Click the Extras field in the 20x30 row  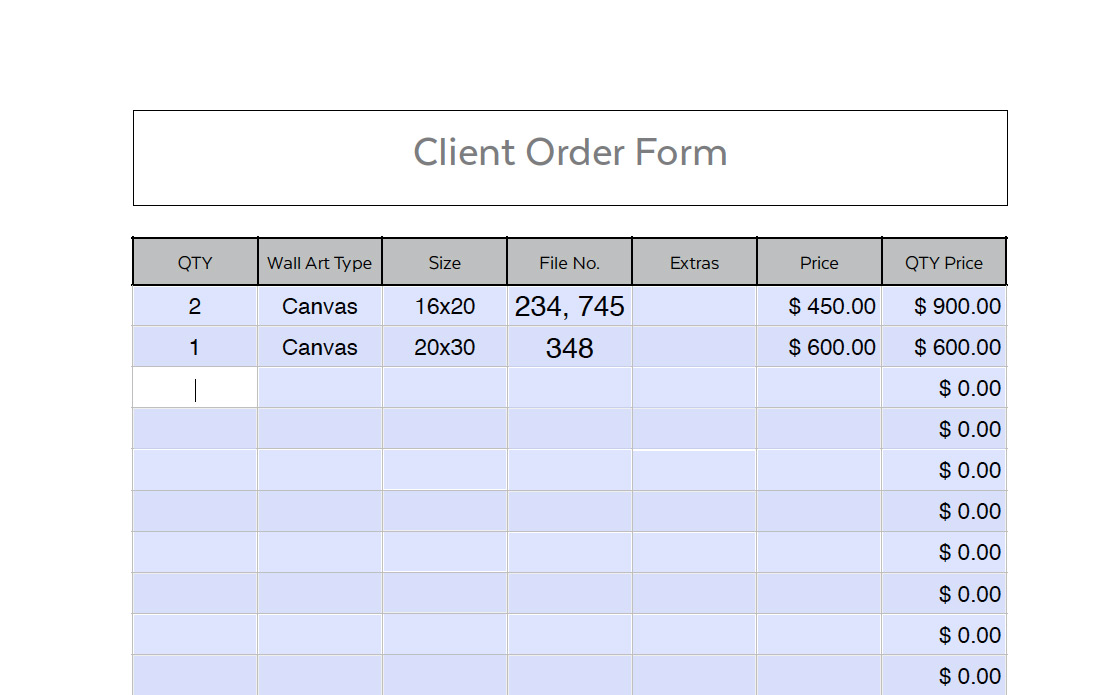pyautogui.click(x=694, y=347)
